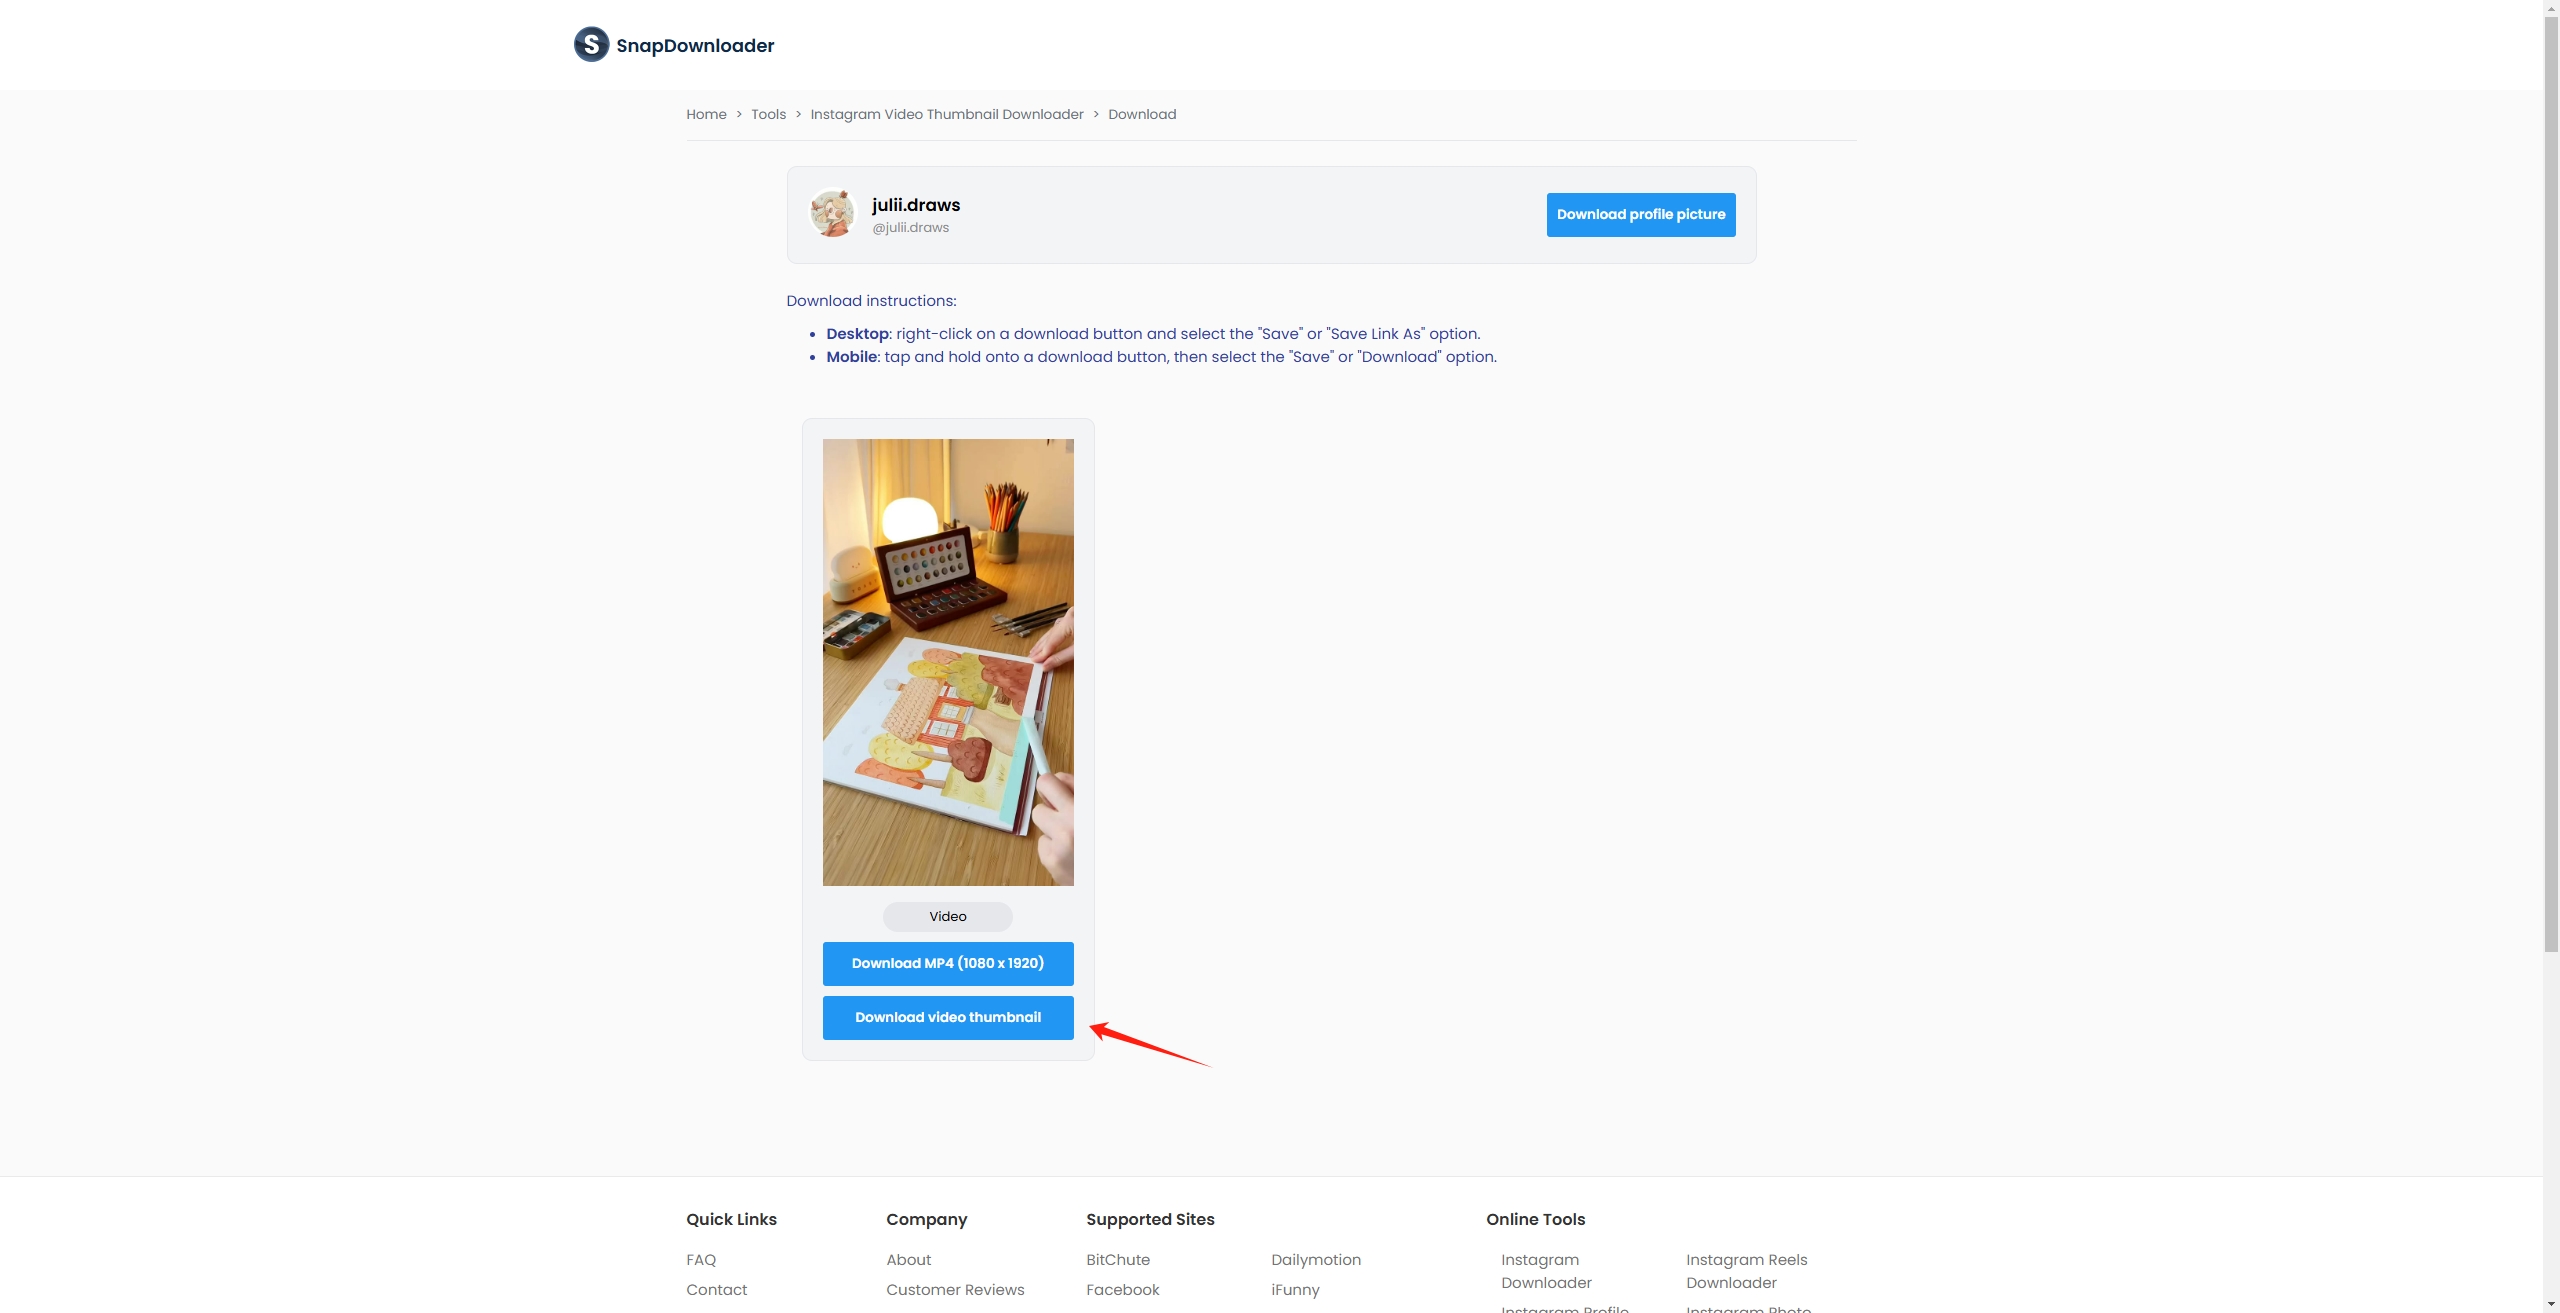Open the SnapDownloader brand name link
2560x1313 pixels.
point(695,45)
